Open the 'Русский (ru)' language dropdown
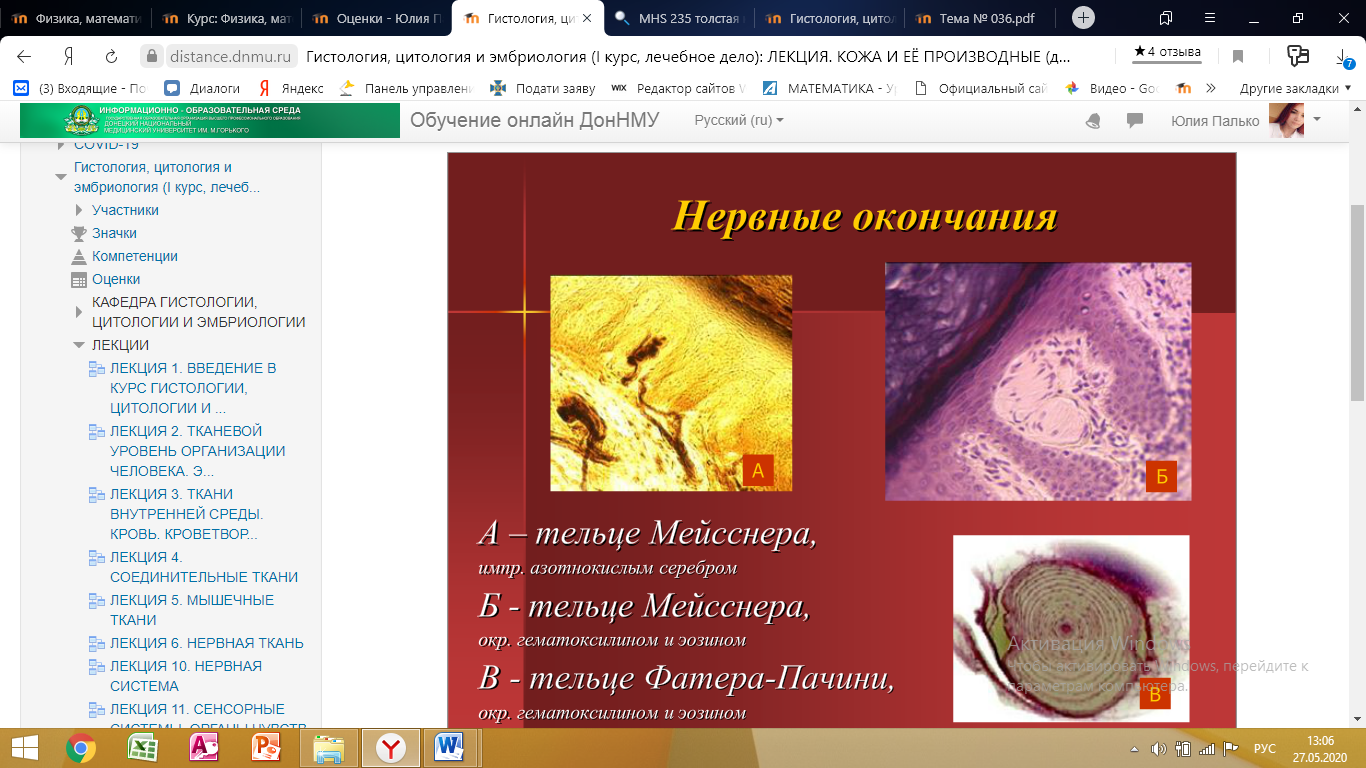This screenshot has height=768, width=1366. (739, 120)
